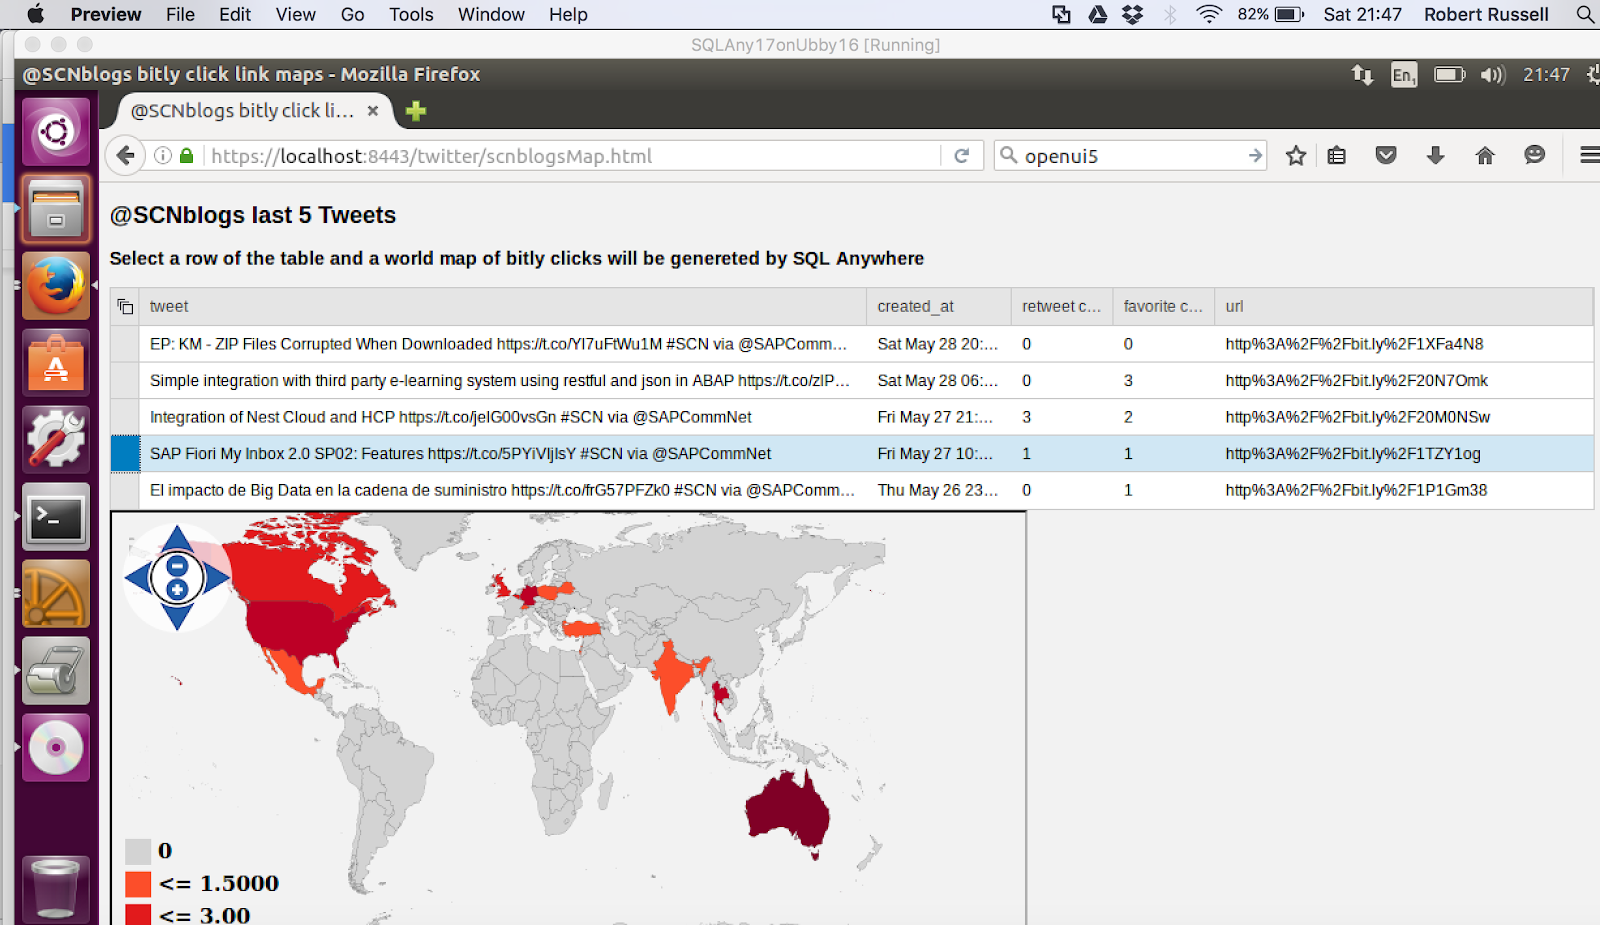Screen dimensions: 1600x925
Task: Focus the openui5 search field
Action: coord(1130,156)
